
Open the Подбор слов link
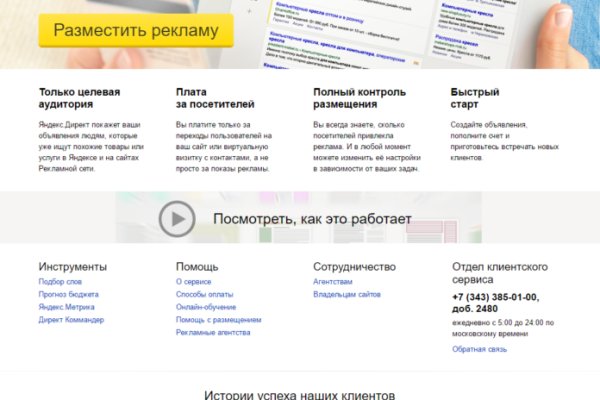[x=60, y=282]
